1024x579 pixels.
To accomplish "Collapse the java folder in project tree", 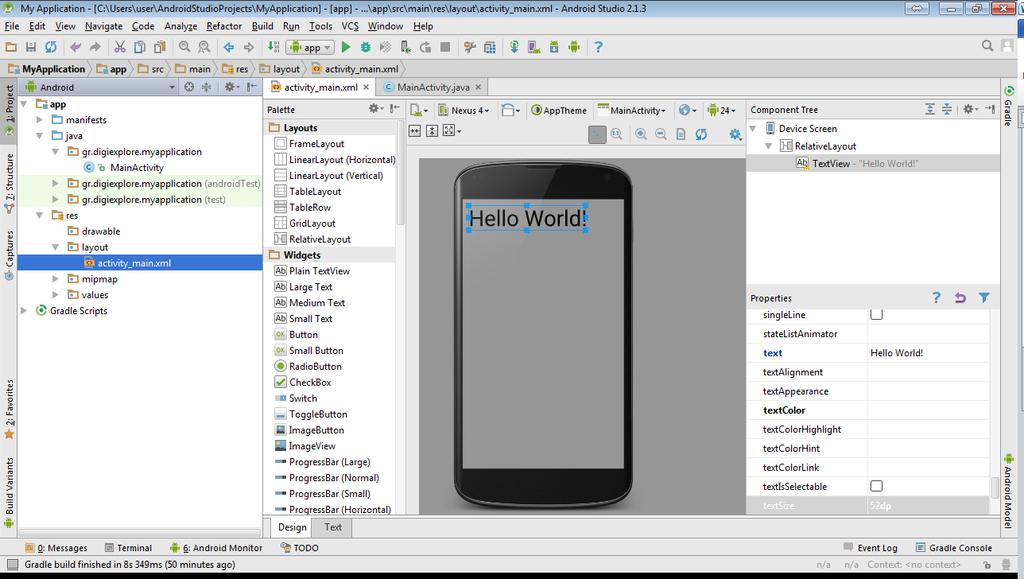I will (40, 136).
